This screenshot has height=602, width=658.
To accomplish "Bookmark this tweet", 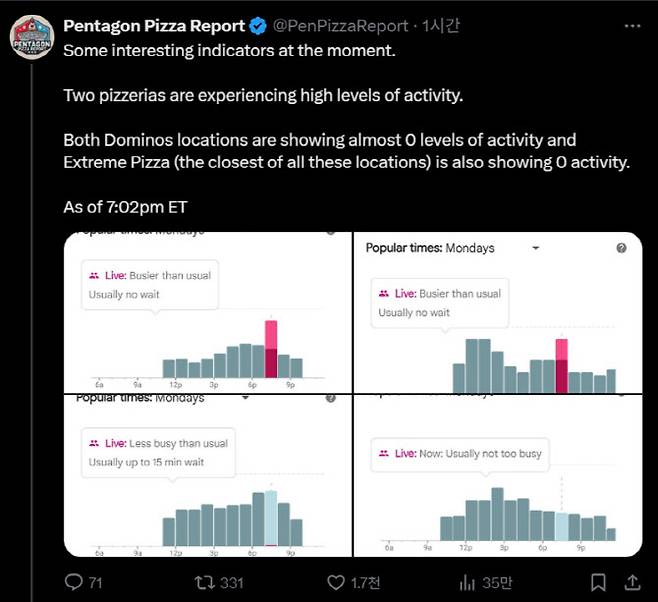I will 598,581.
